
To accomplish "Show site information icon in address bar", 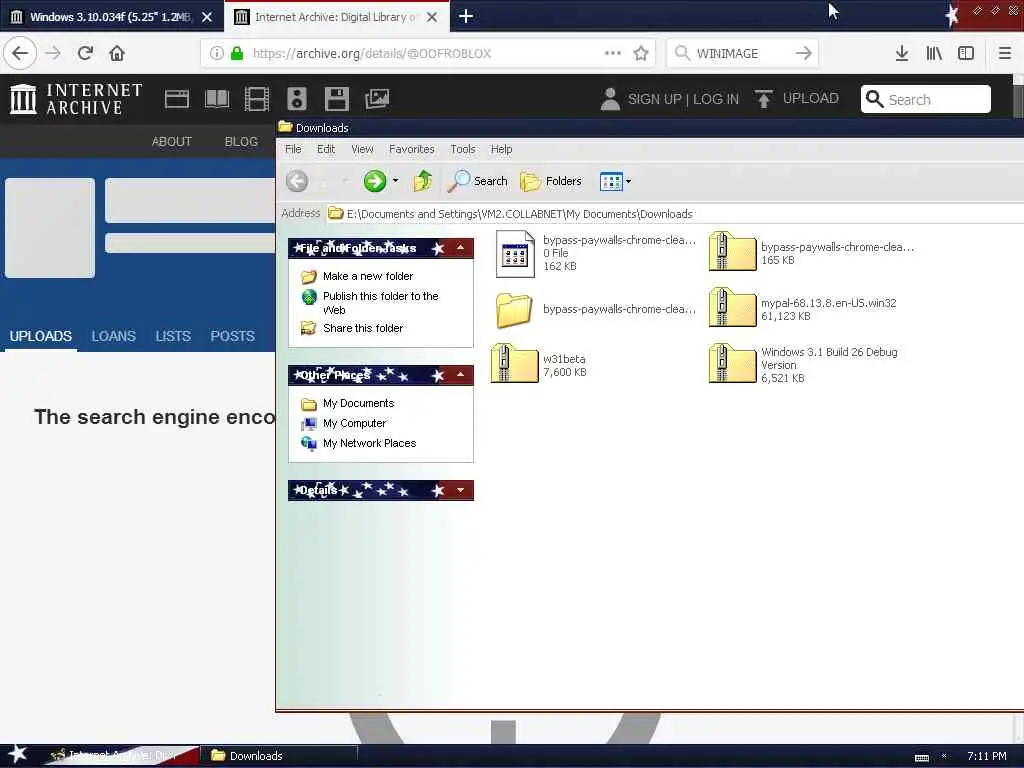I will pyautogui.click(x=217, y=54).
